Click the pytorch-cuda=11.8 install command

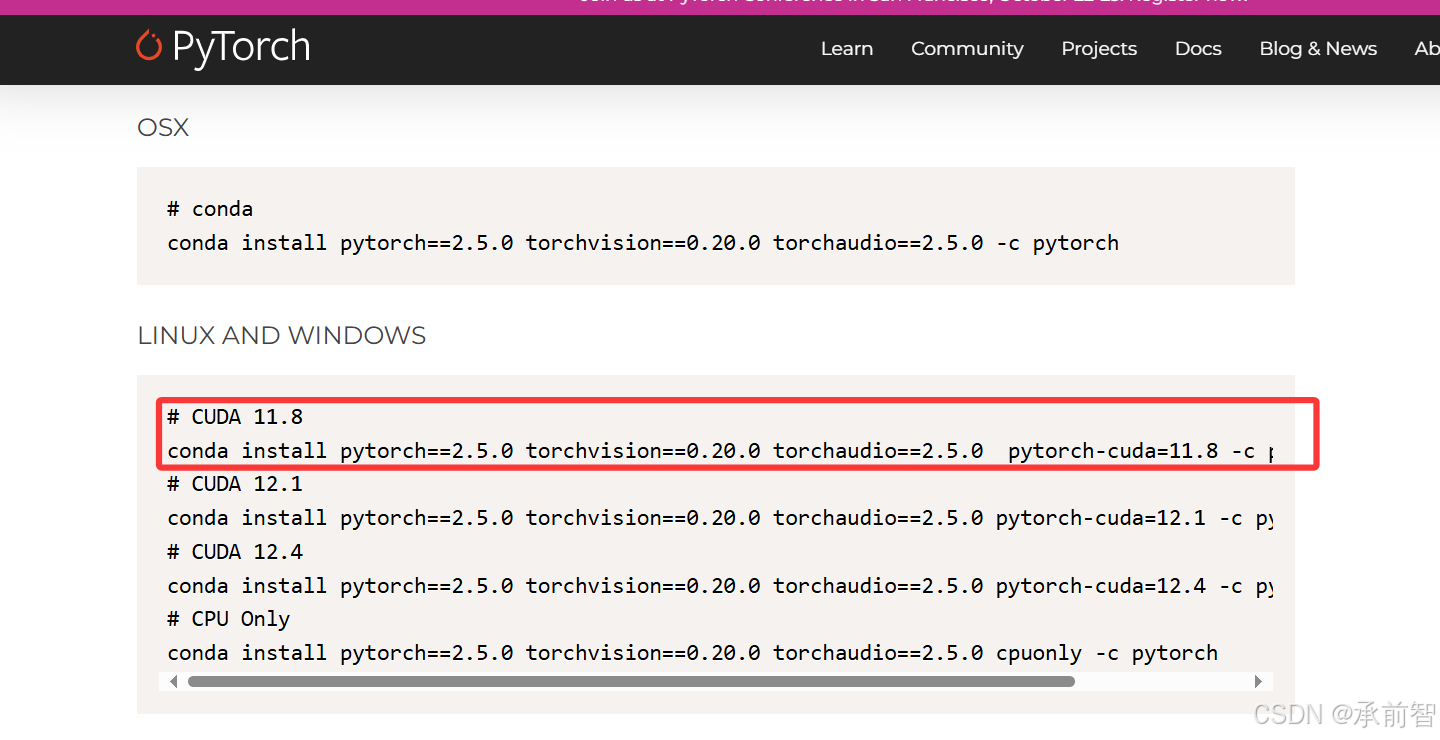[720, 451]
